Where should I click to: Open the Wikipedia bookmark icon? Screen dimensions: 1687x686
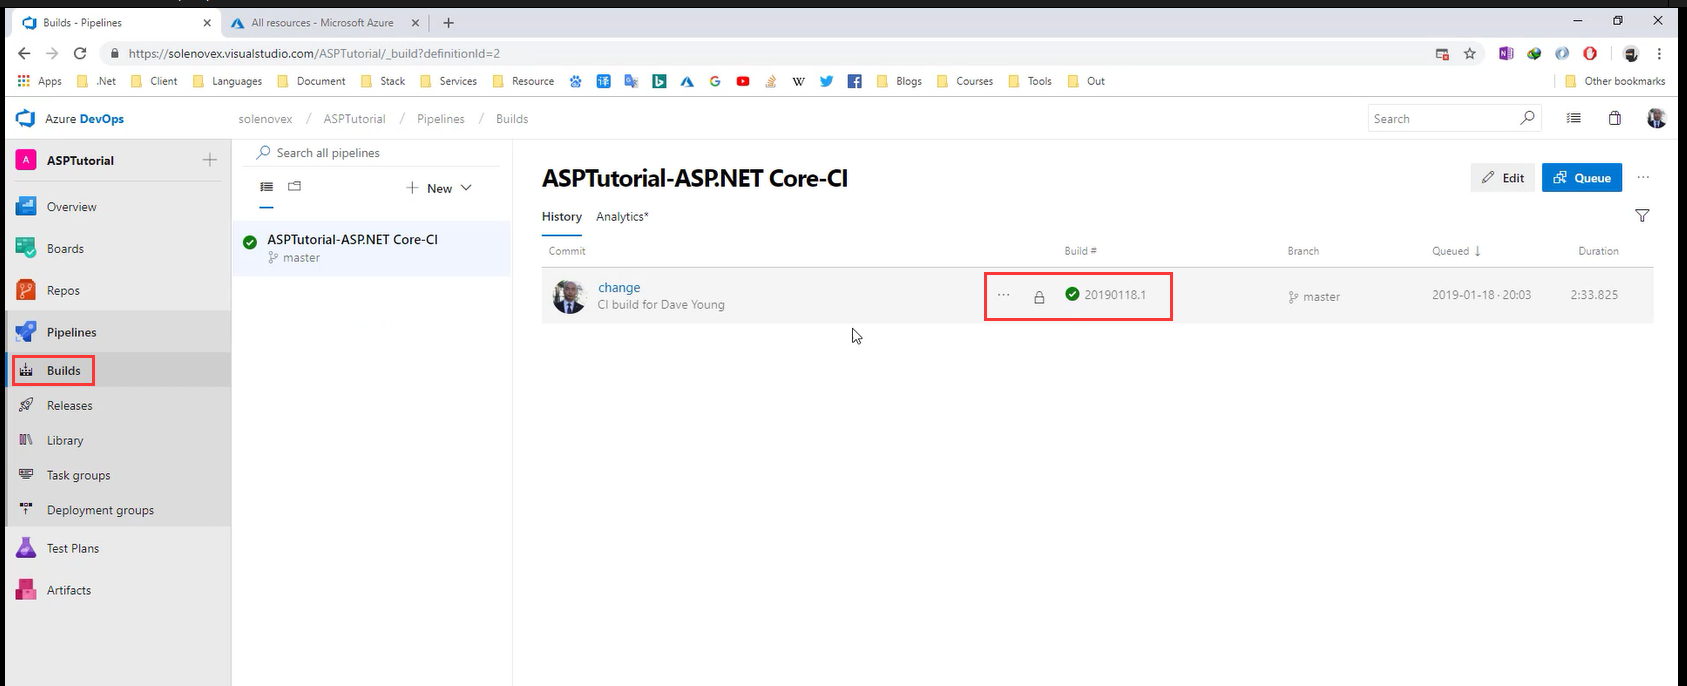798,81
